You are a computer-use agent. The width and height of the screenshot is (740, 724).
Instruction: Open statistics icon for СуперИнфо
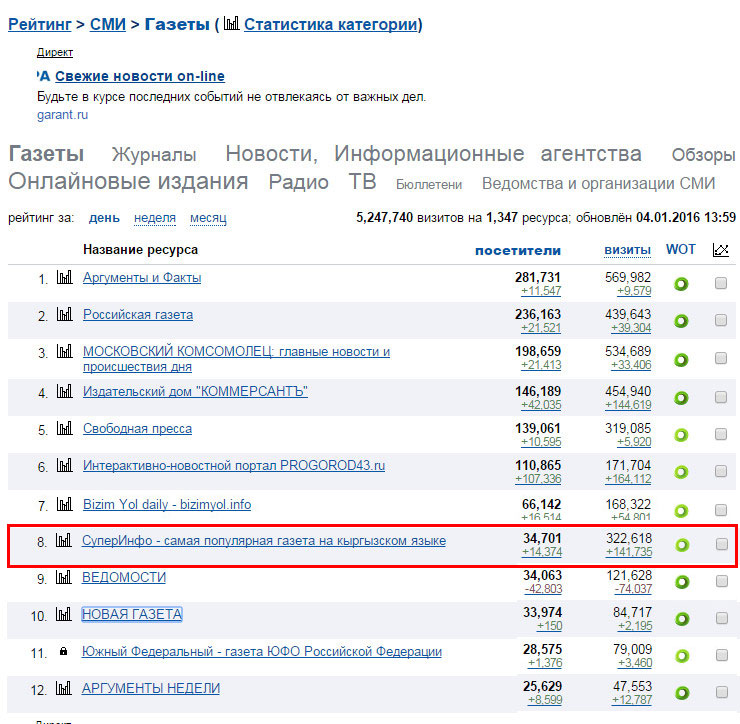(63, 540)
